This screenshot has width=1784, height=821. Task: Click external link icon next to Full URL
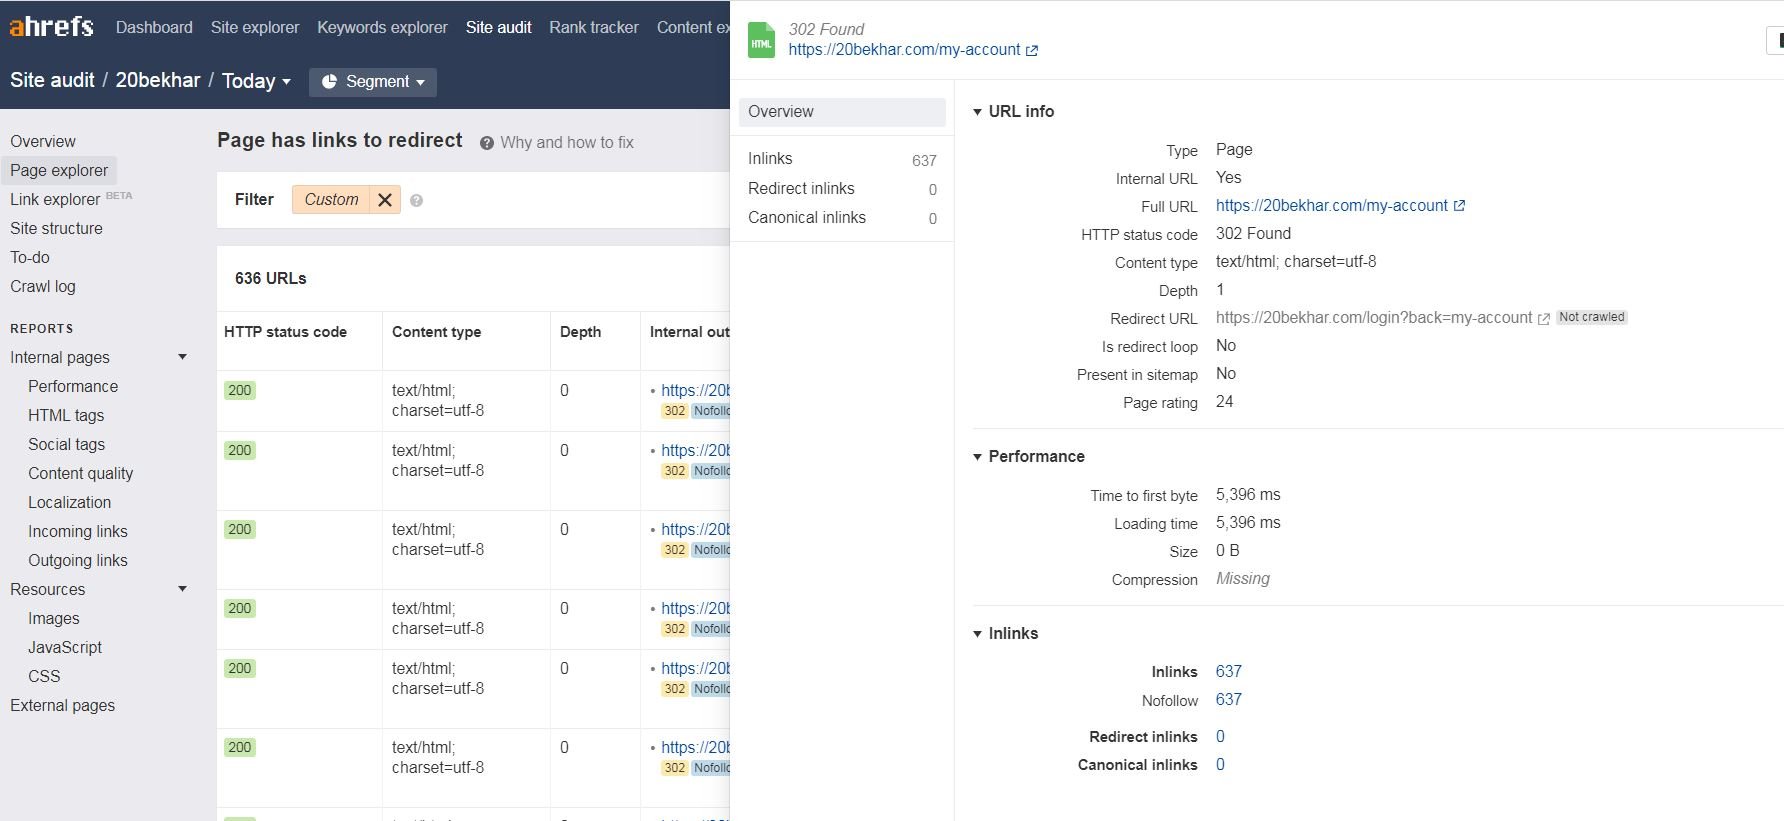(x=1460, y=206)
